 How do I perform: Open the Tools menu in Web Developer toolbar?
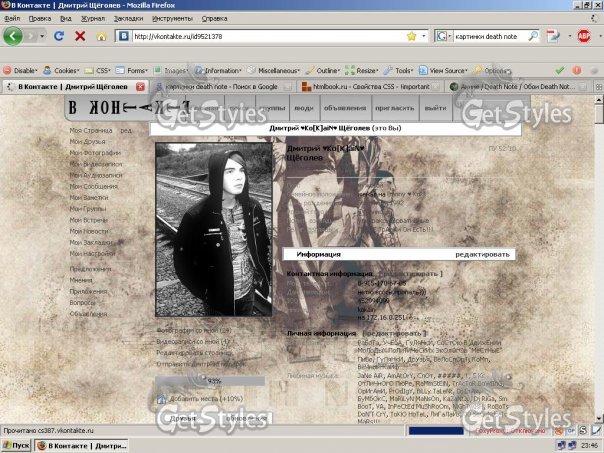click(398, 70)
